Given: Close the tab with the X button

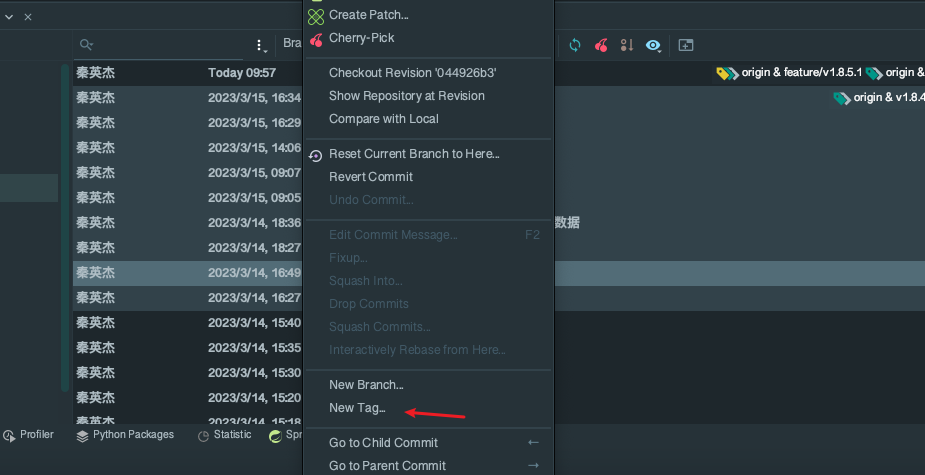Looking at the screenshot, I should 27,17.
